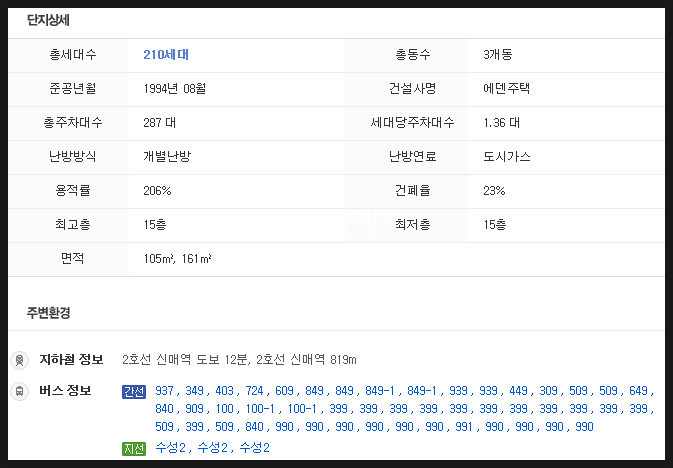This screenshot has width=673, height=468.
Task: Open bus route 937
Action: [x=164, y=391]
